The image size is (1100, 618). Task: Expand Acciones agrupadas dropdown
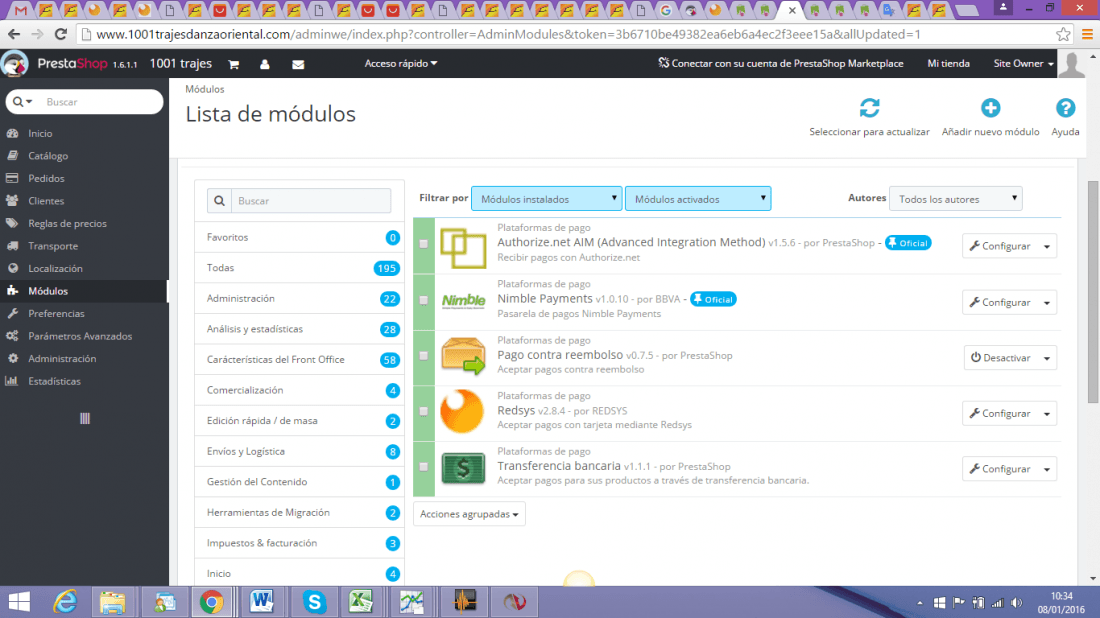[469, 514]
